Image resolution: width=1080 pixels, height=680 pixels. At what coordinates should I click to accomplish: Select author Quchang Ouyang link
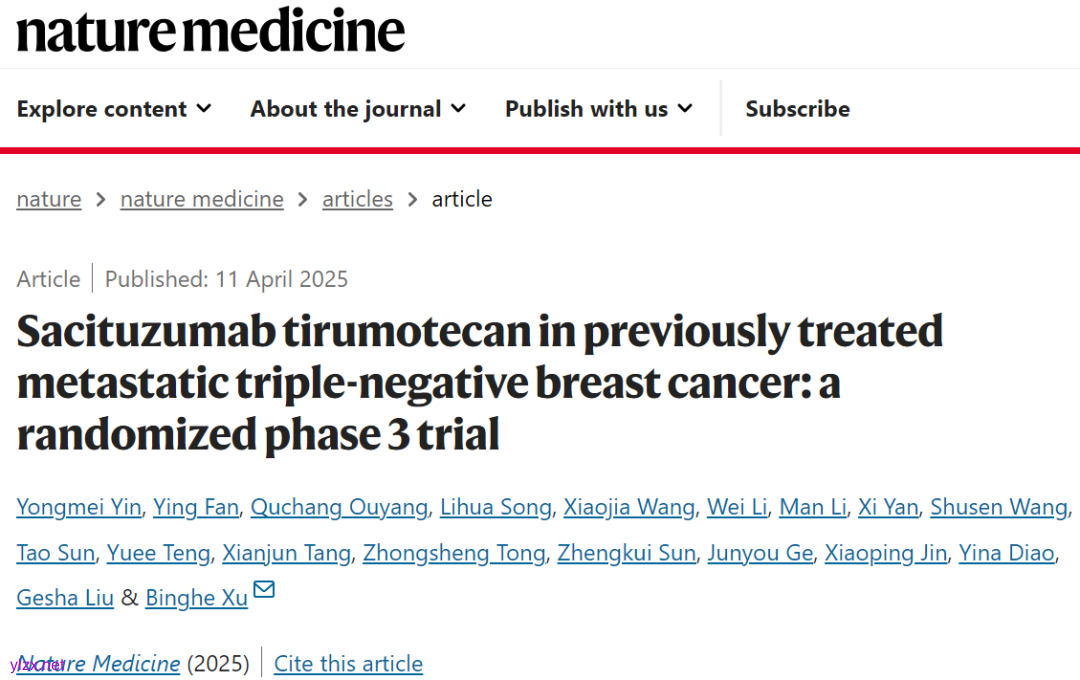click(339, 508)
